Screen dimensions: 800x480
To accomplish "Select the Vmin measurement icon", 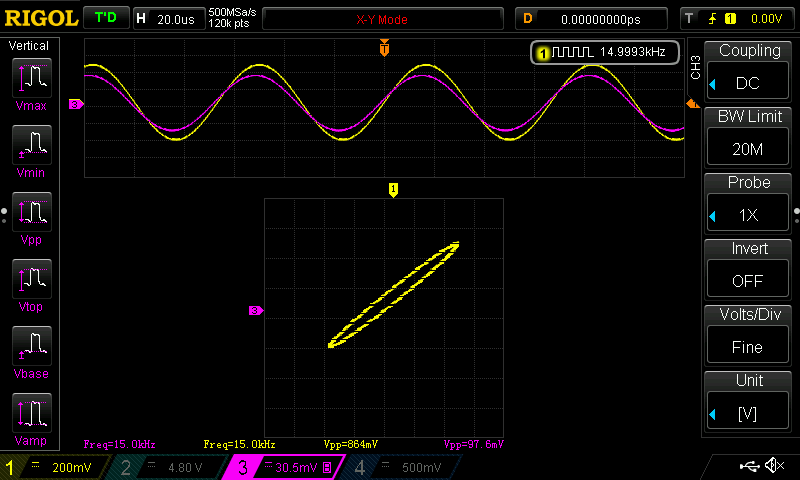I will pos(32,145).
